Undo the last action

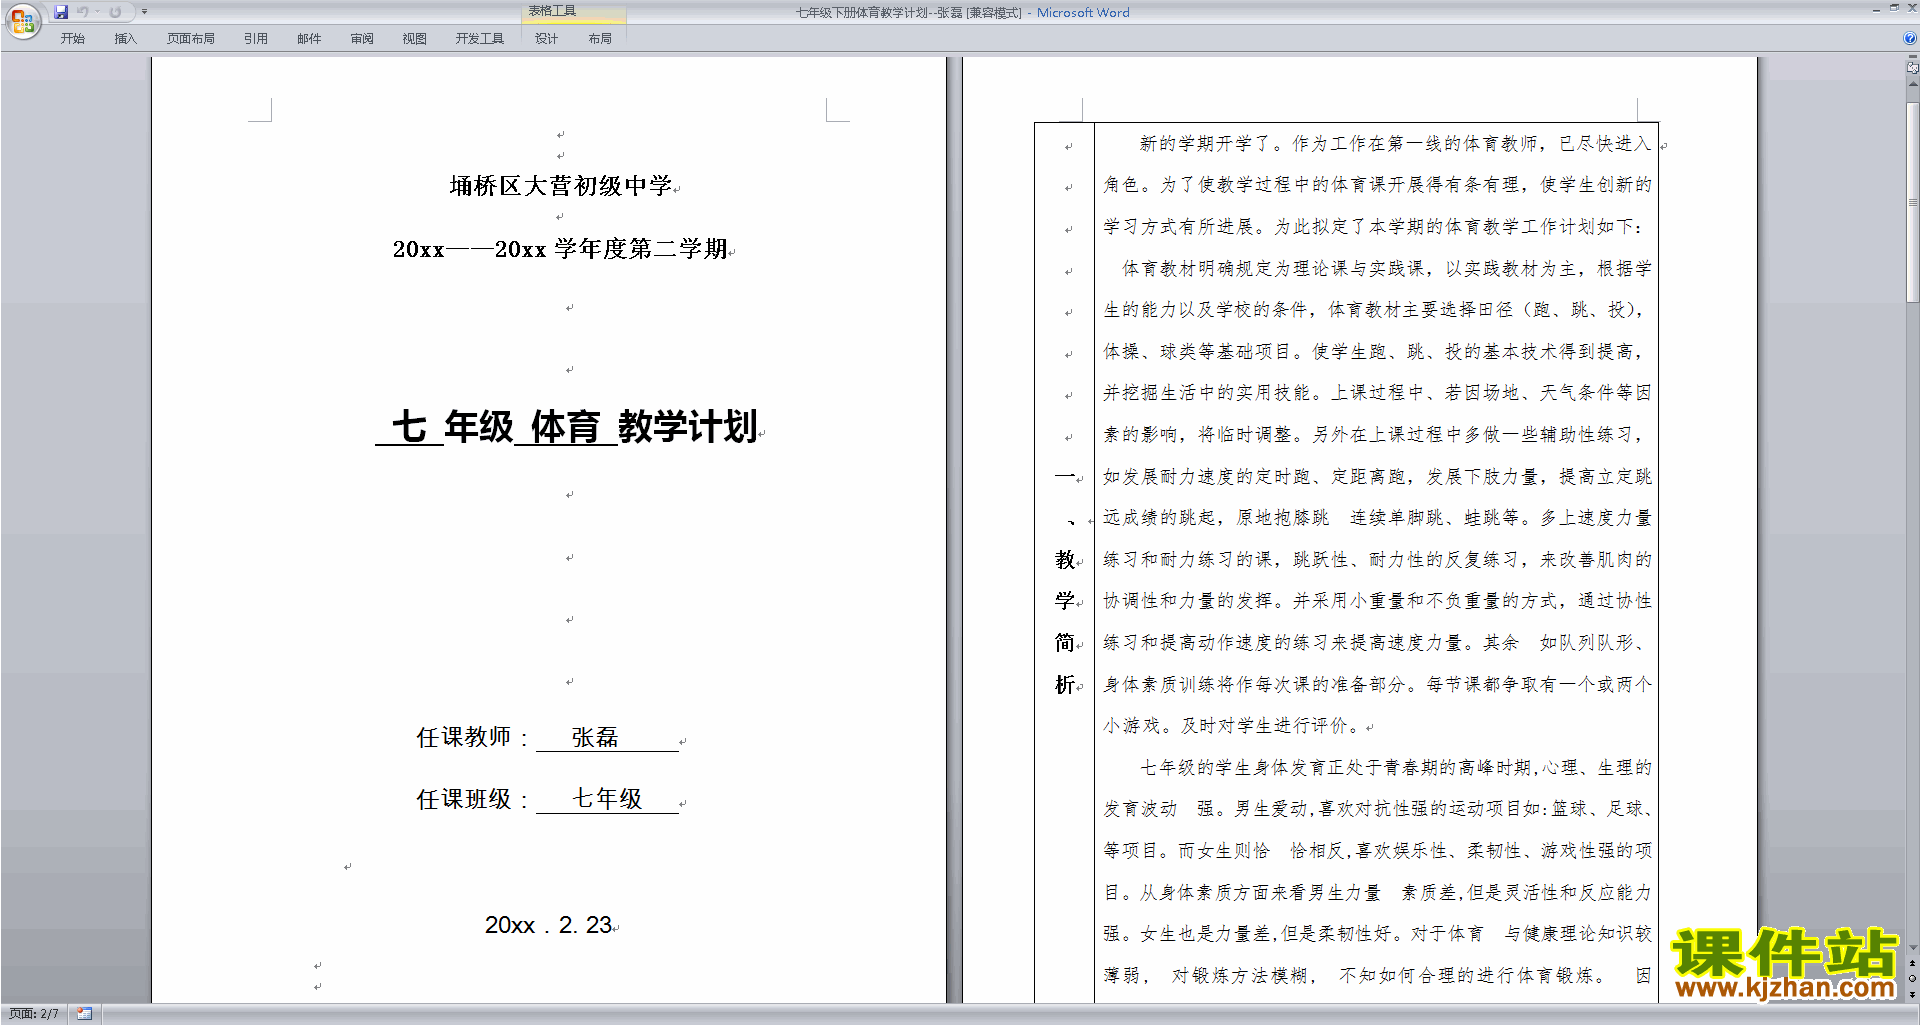coord(83,12)
